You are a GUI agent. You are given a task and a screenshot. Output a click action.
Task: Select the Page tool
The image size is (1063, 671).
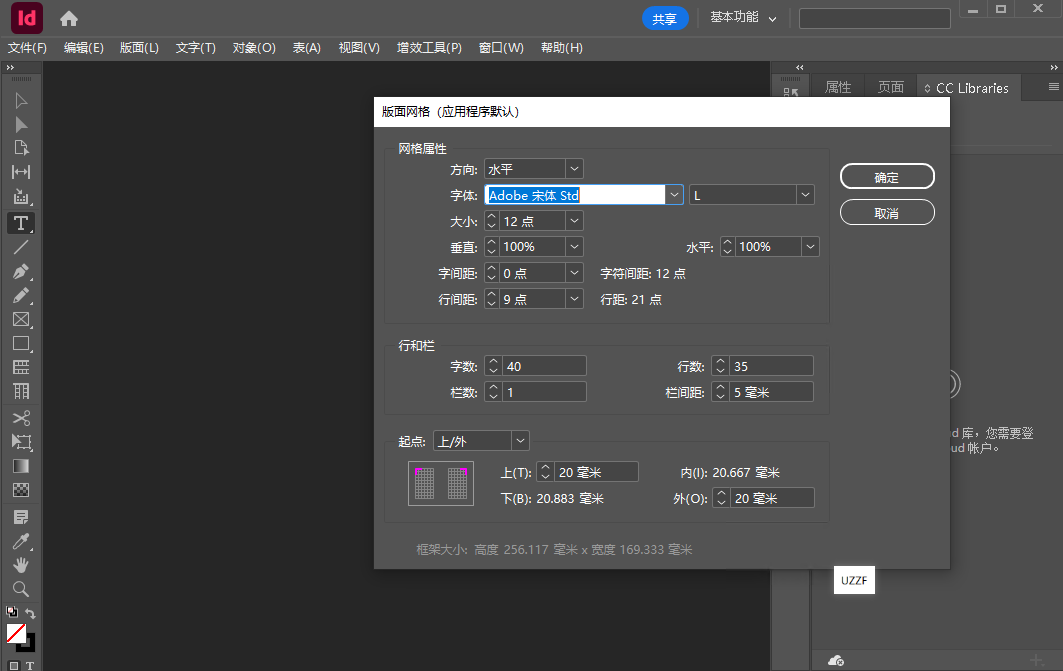pyautogui.click(x=21, y=148)
